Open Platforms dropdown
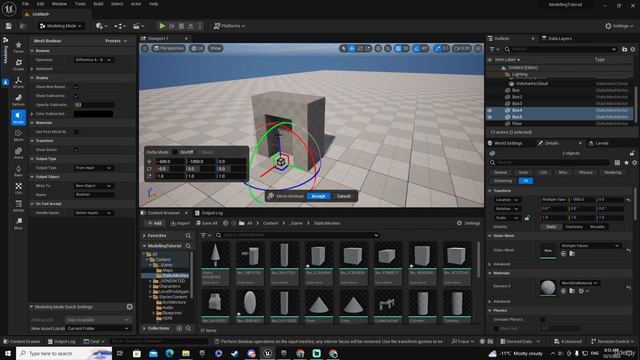This screenshot has height=360, width=640. [x=229, y=26]
